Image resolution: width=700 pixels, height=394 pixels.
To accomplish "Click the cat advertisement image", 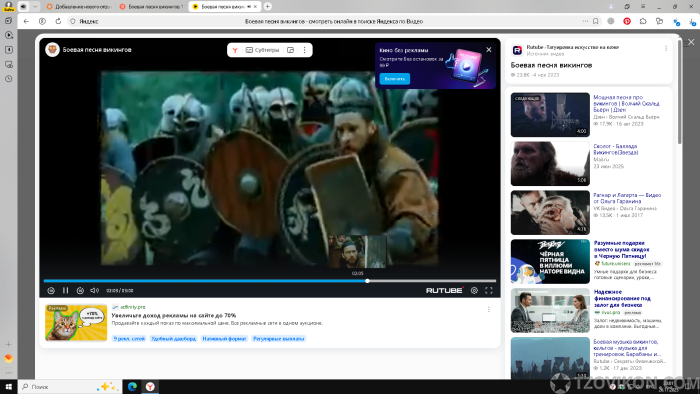I will point(76,323).
